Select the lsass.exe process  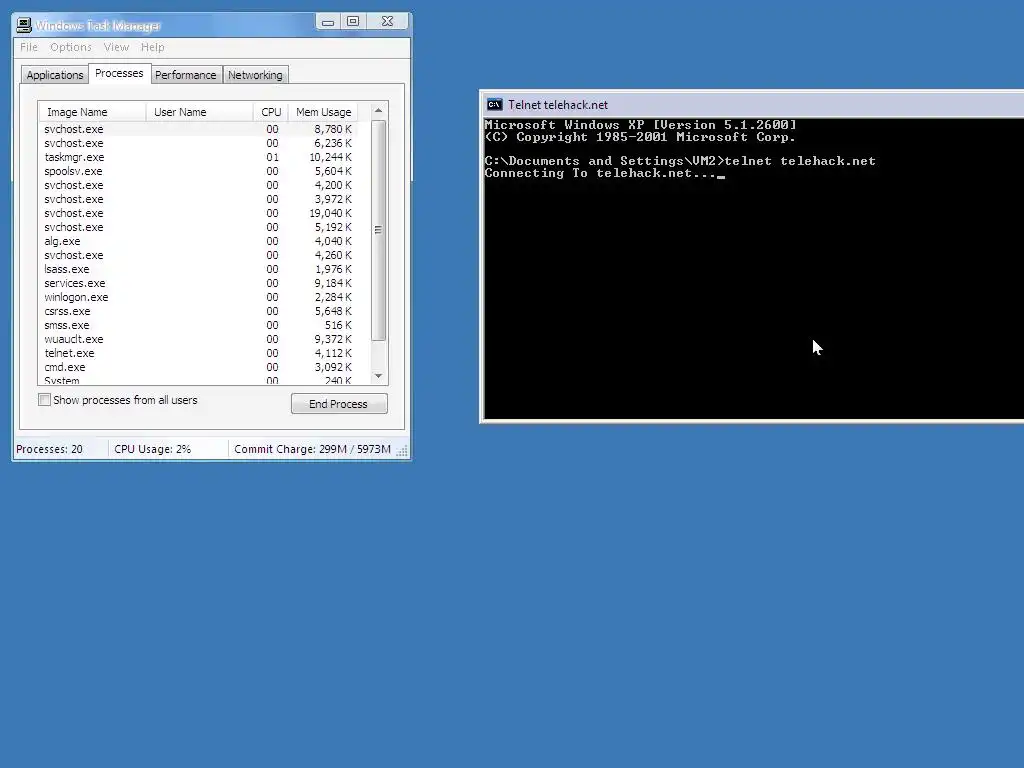click(199, 269)
